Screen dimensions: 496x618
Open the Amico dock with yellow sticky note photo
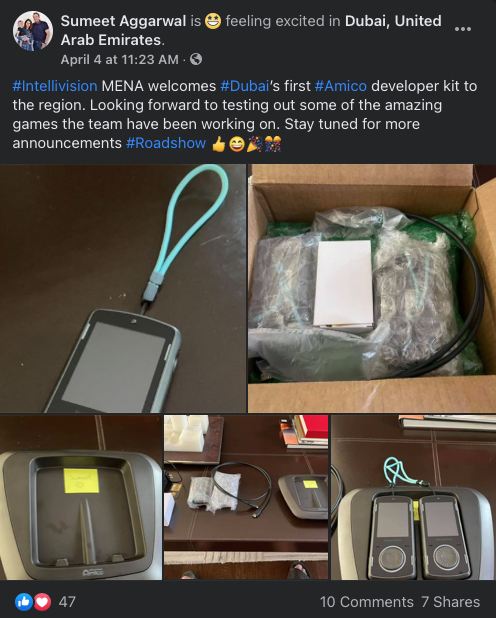pyautogui.click(x=81, y=497)
